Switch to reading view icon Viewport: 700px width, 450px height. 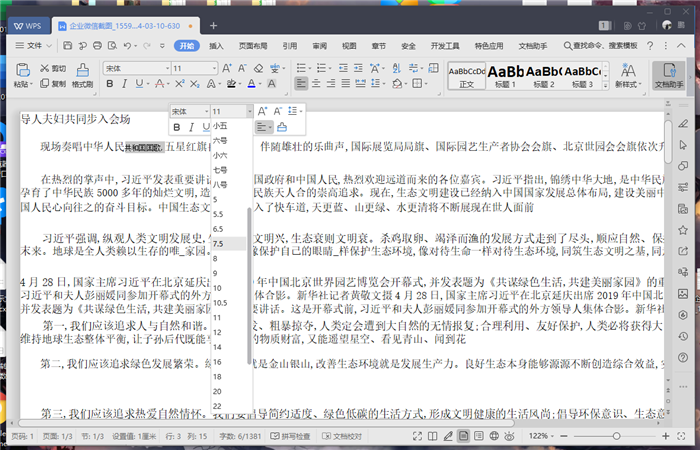[432, 436]
